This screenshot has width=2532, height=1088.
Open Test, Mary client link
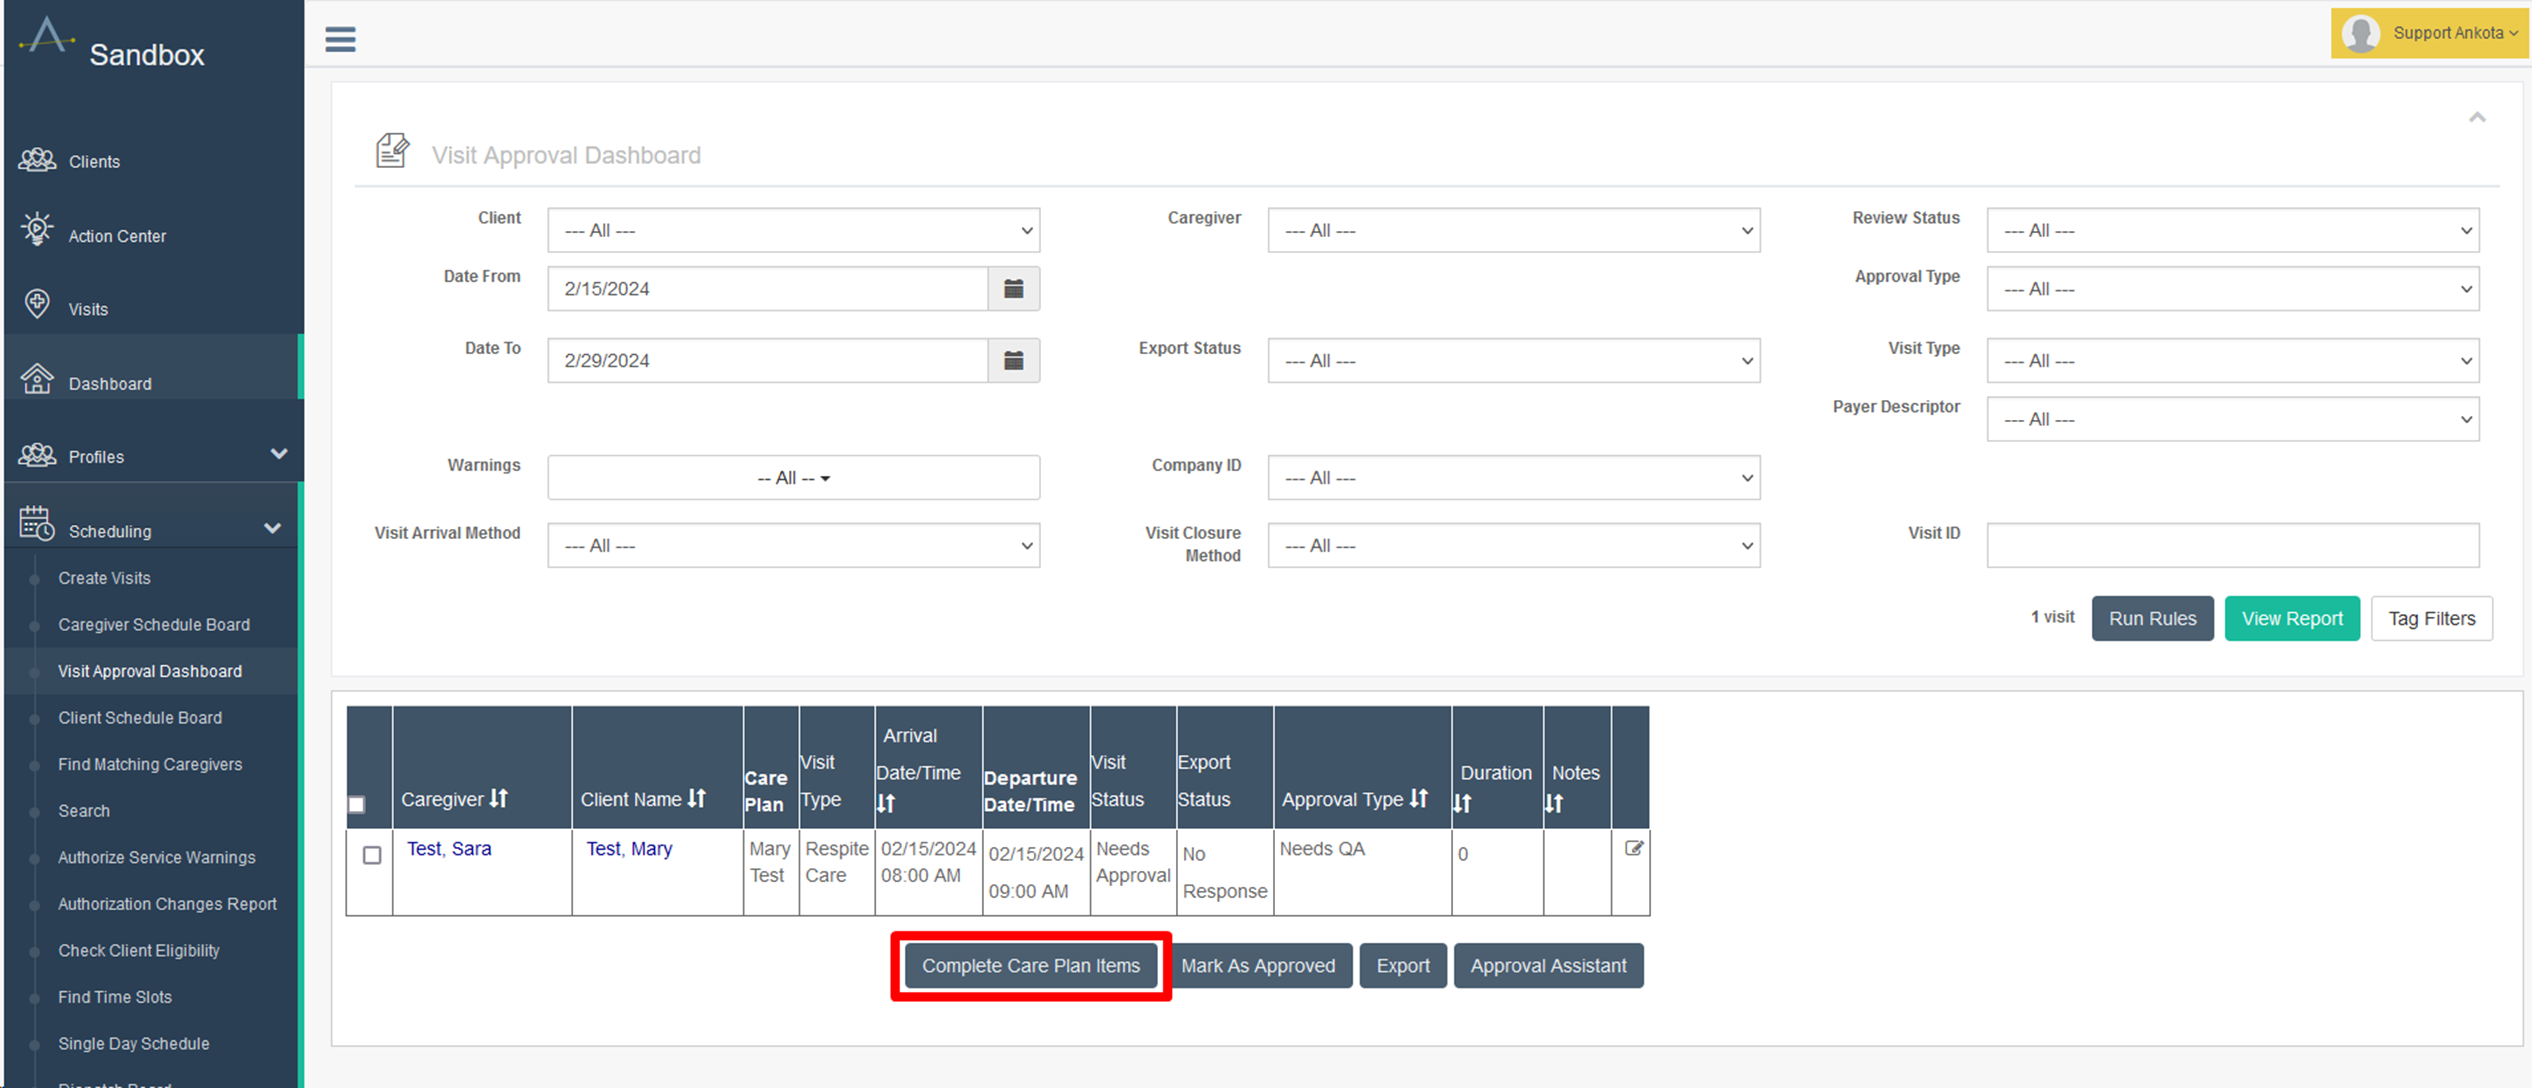[628, 849]
